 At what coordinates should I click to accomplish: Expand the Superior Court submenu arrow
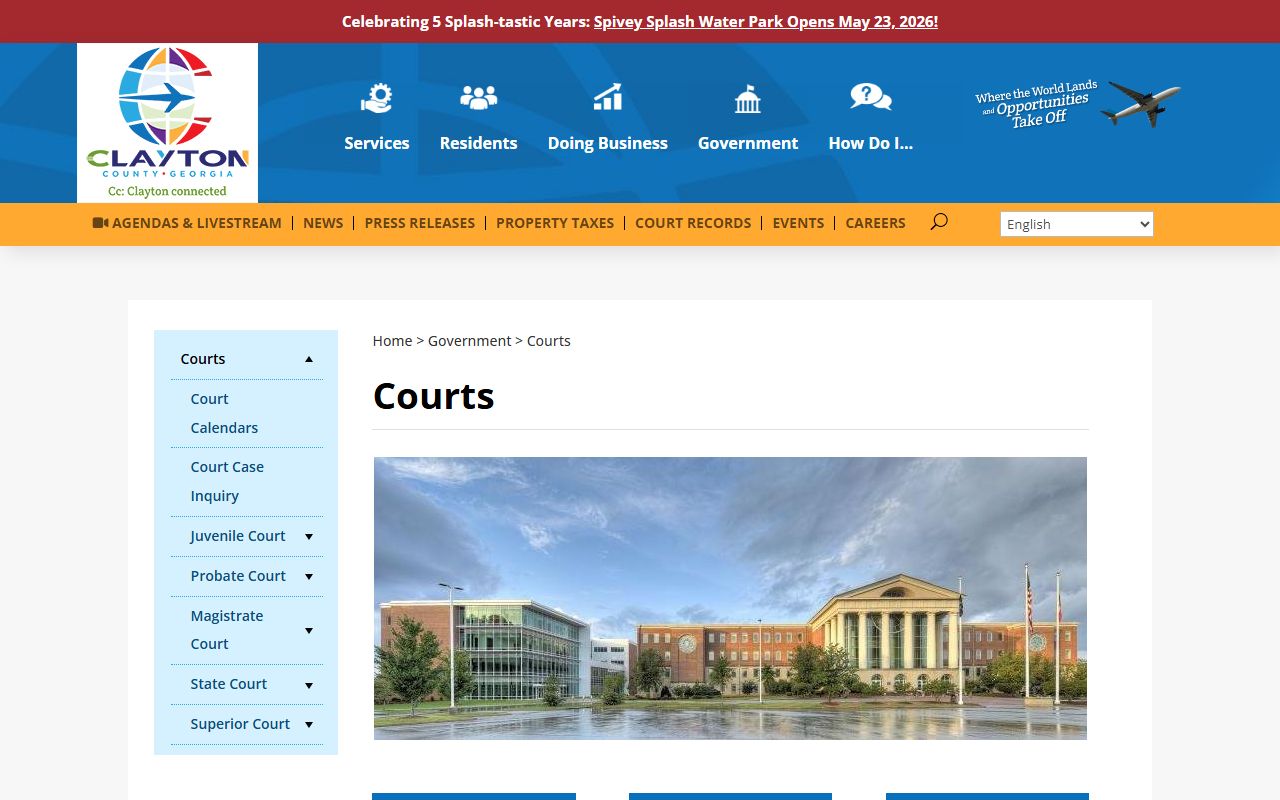pos(309,725)
